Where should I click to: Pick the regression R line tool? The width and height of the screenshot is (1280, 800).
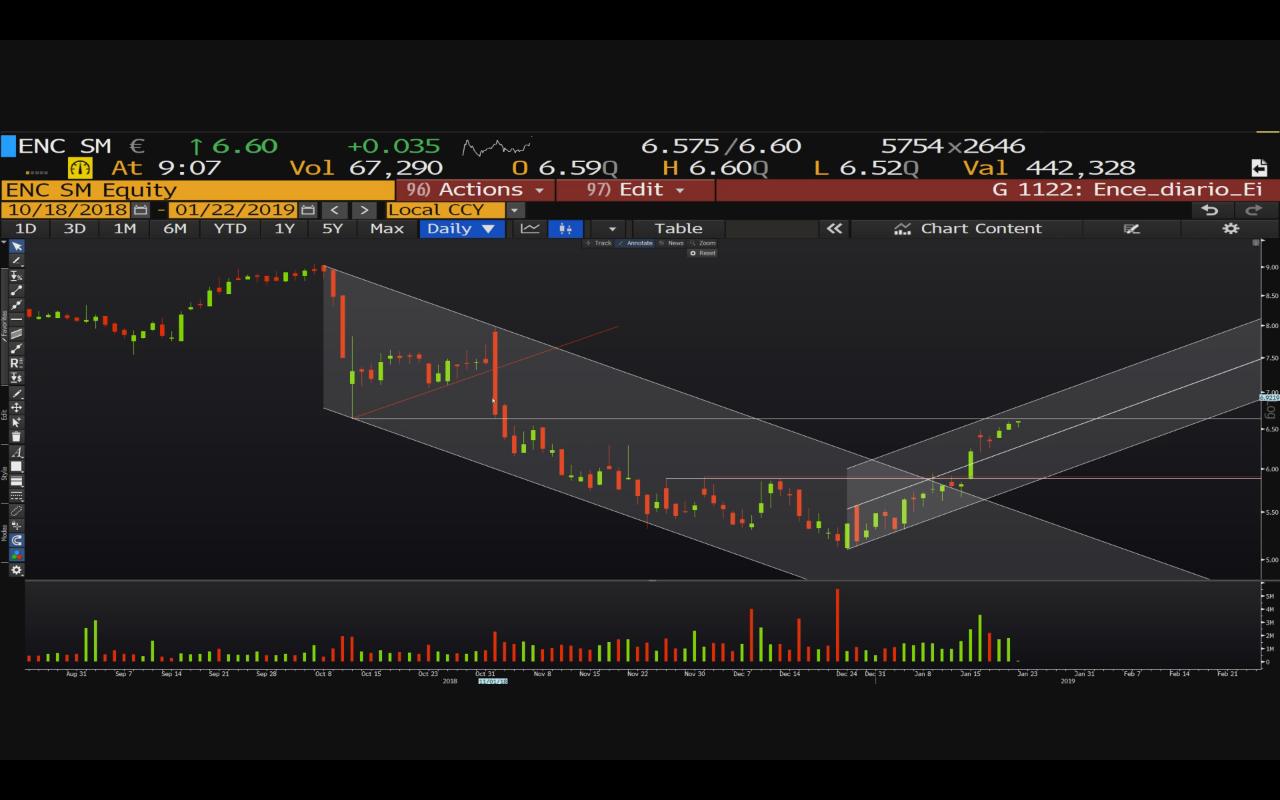coord(16,363)
